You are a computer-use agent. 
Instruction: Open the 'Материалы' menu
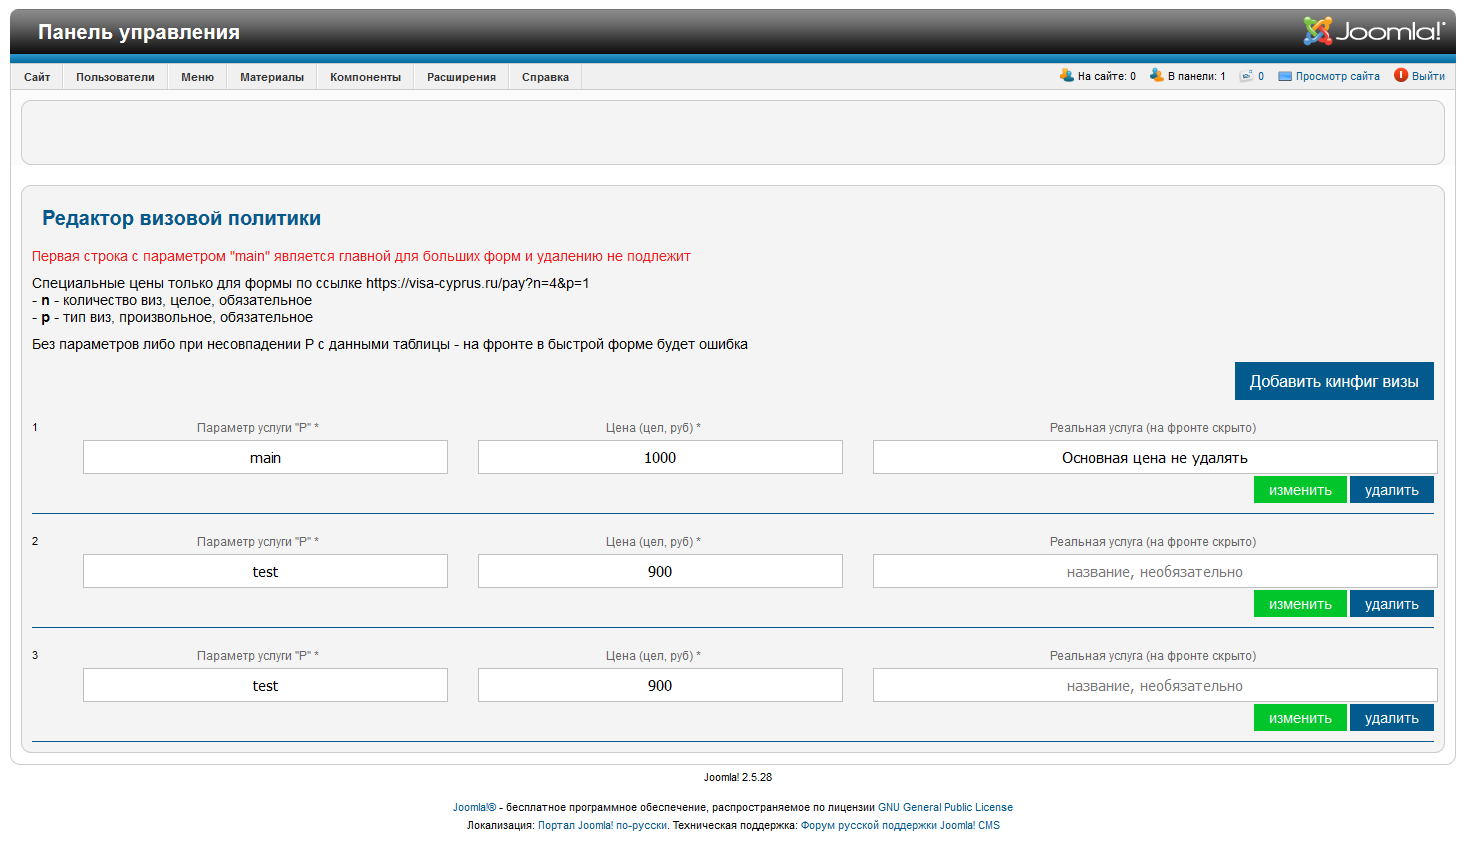coord(272,77)
